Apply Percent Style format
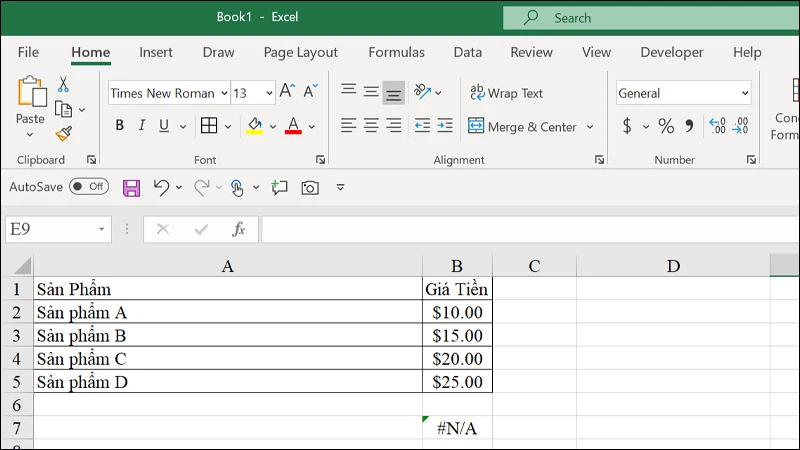 point(666,126)
